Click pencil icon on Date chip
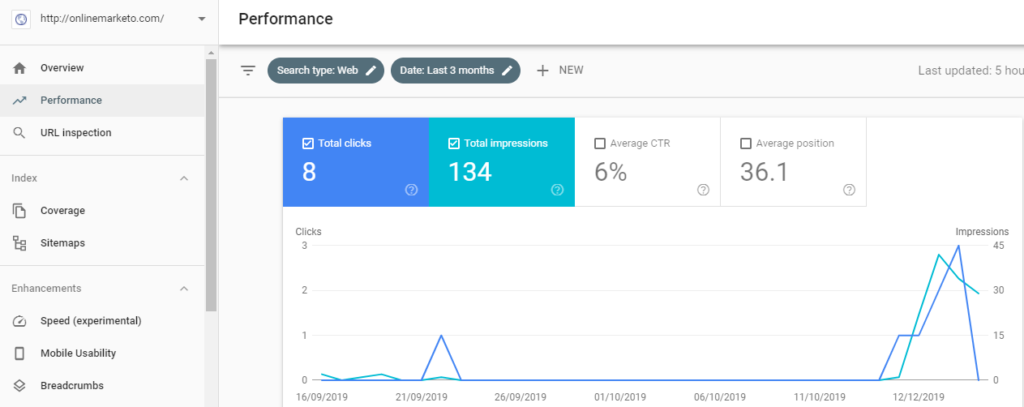Screen dimensions: 1024x407 (x=507, y=70)
